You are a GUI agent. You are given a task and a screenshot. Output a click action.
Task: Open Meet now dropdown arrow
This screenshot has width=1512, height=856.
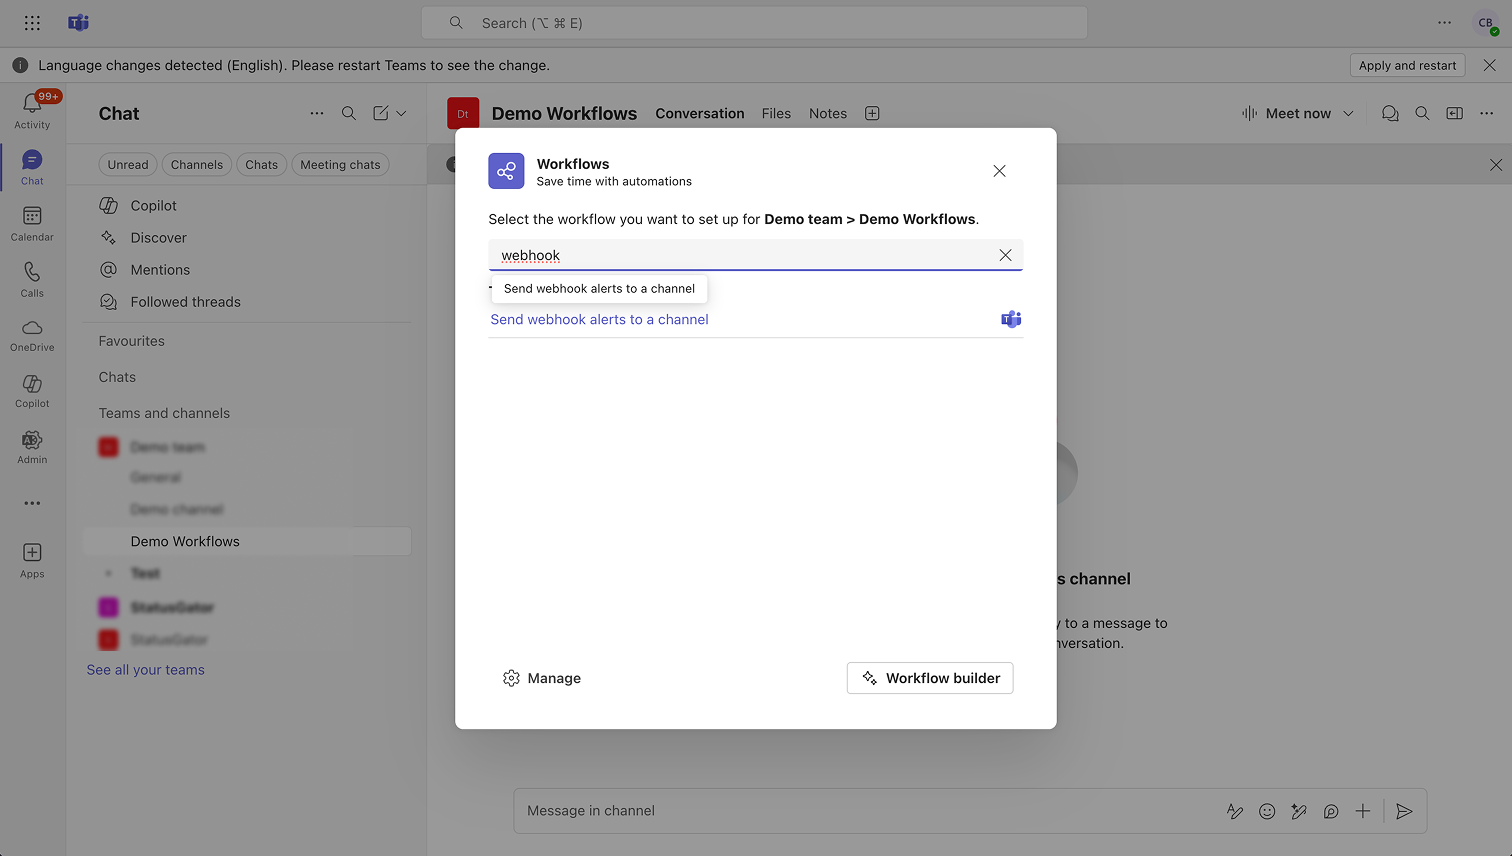pyautogui.click(x=1348, y=113)
